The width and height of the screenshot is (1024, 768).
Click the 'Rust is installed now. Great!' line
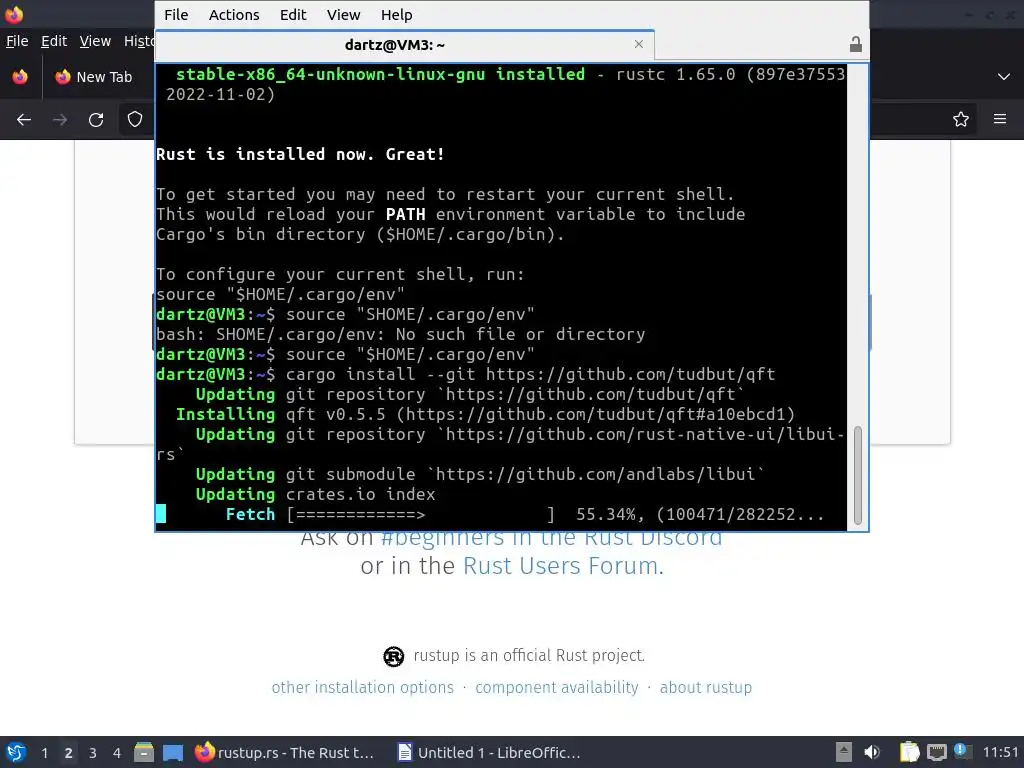300,154
